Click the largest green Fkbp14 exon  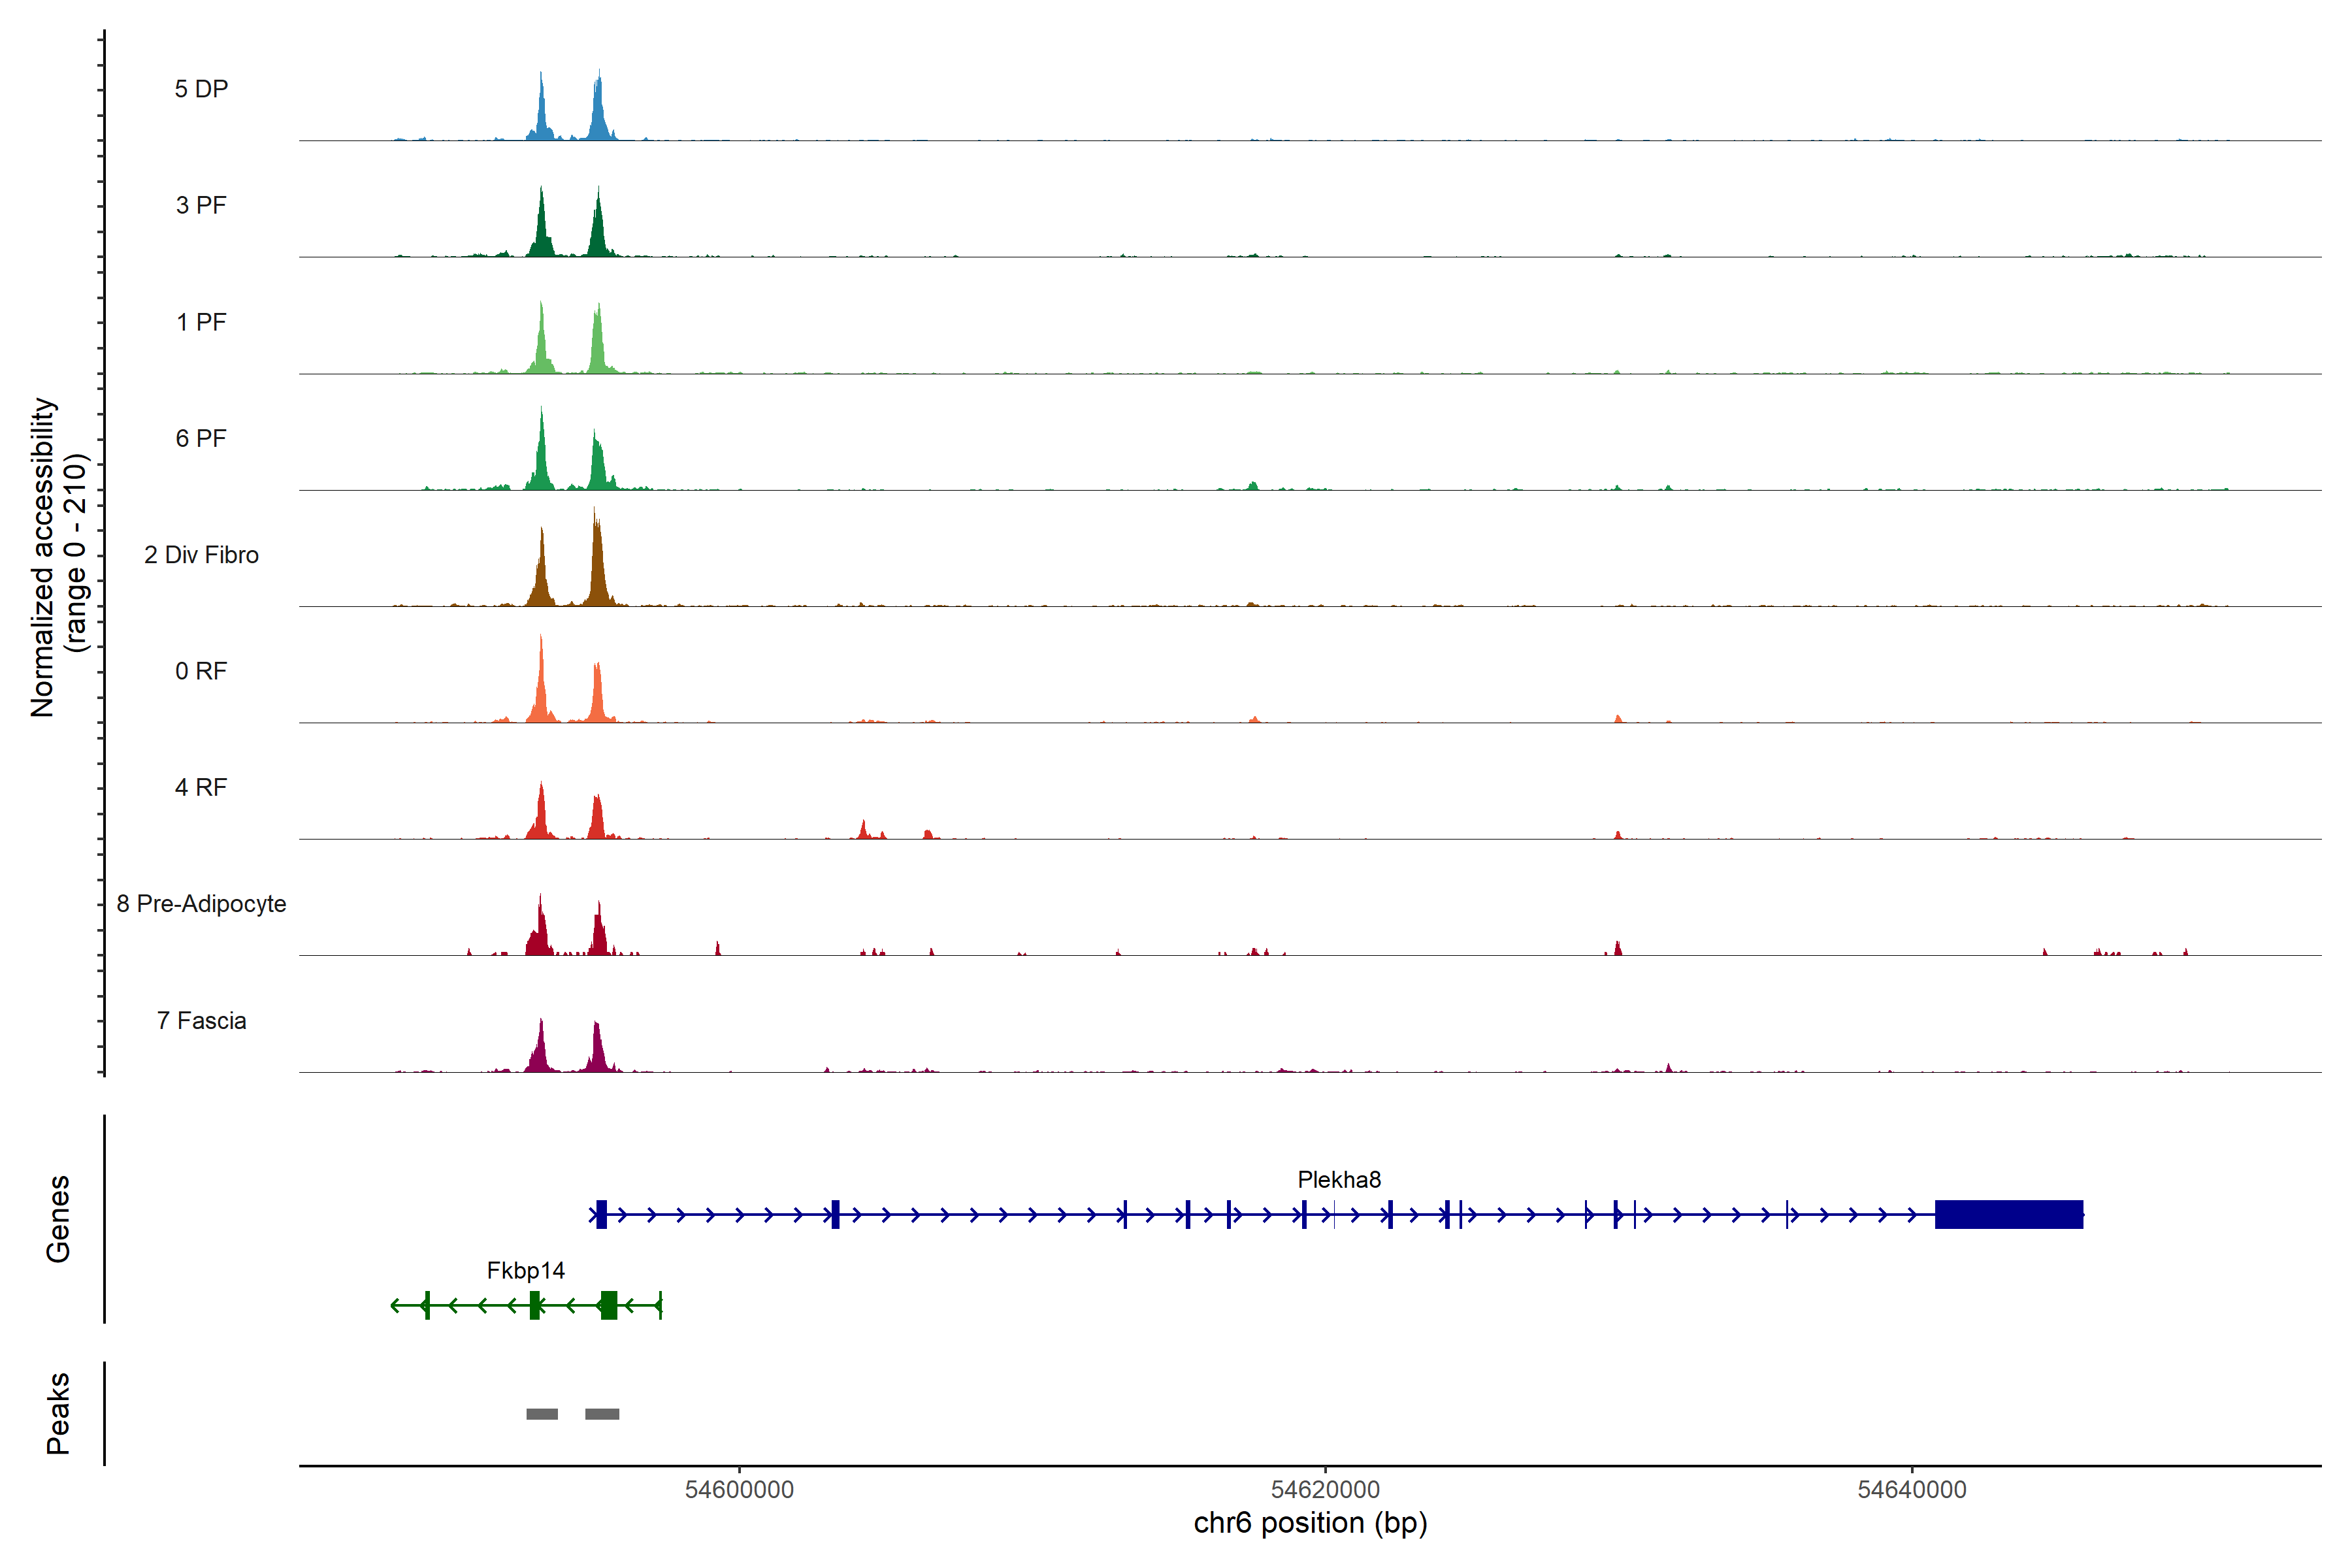click(x=608, y=1305)
